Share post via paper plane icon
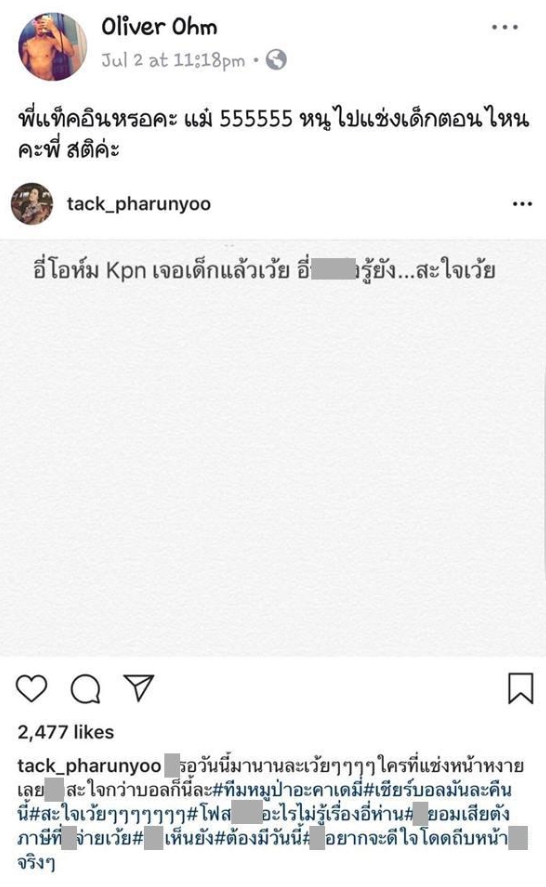The width and height of the screenshot is (546, 887). click(x=139, y=687)
